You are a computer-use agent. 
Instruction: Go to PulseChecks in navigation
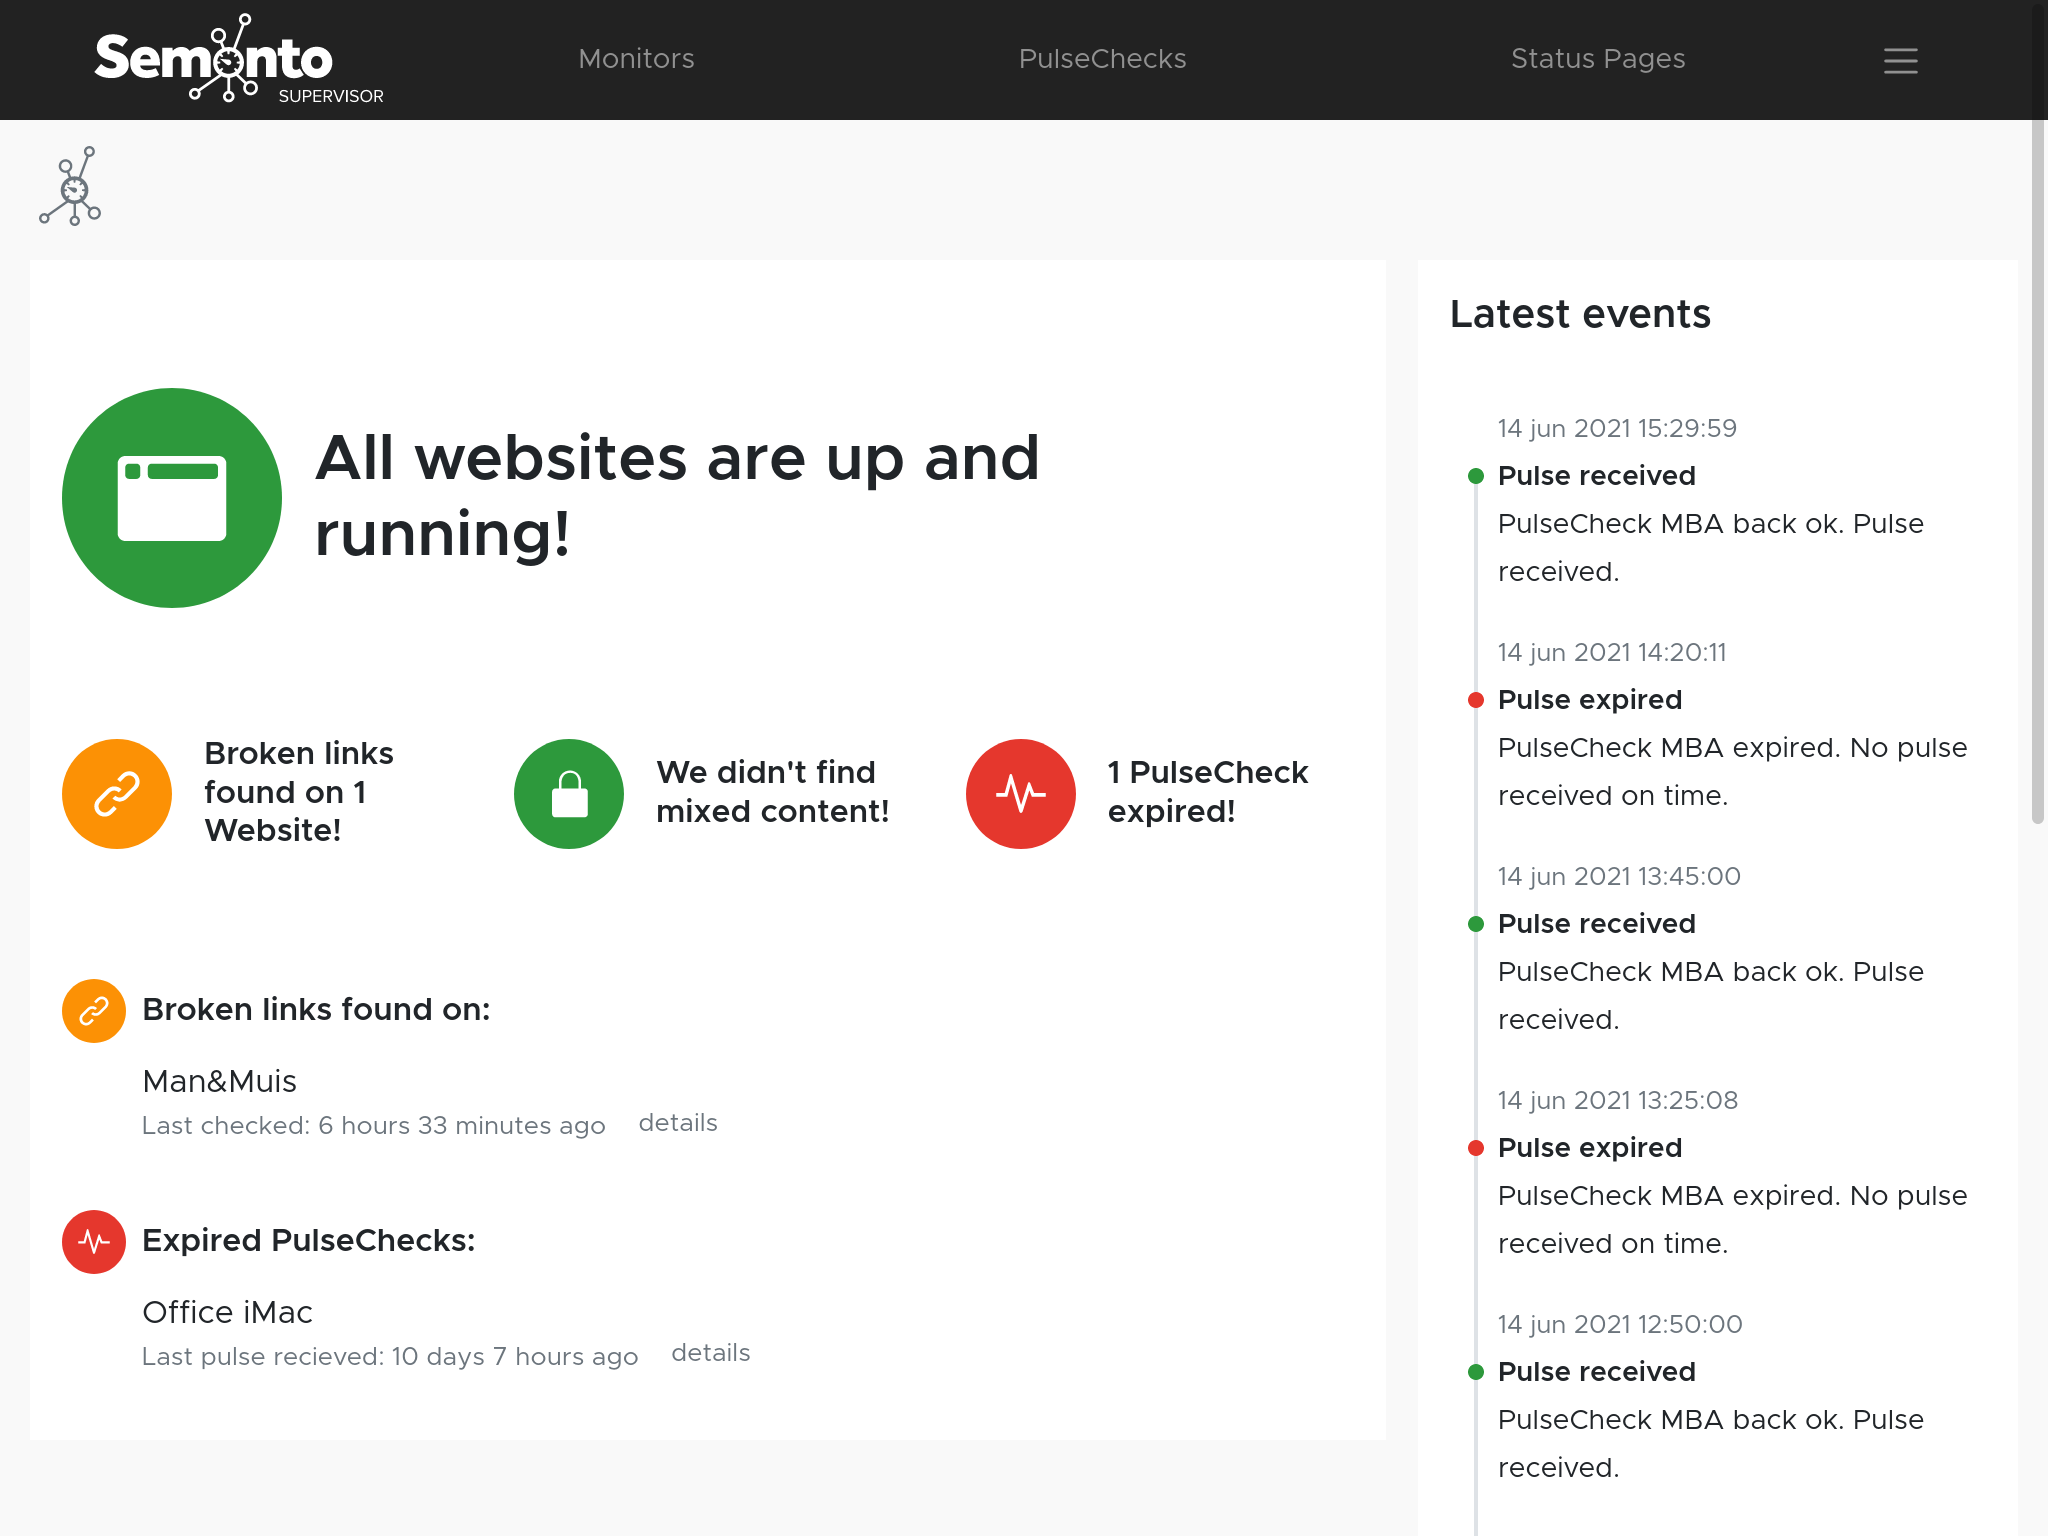click(1102, 59)
